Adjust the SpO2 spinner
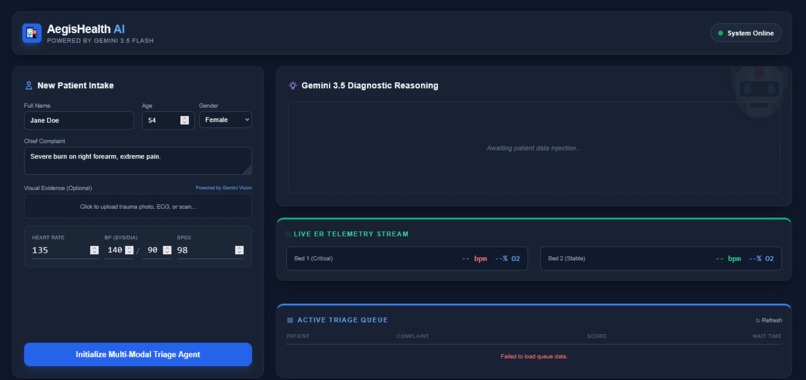806x380 pixels. 239,250
